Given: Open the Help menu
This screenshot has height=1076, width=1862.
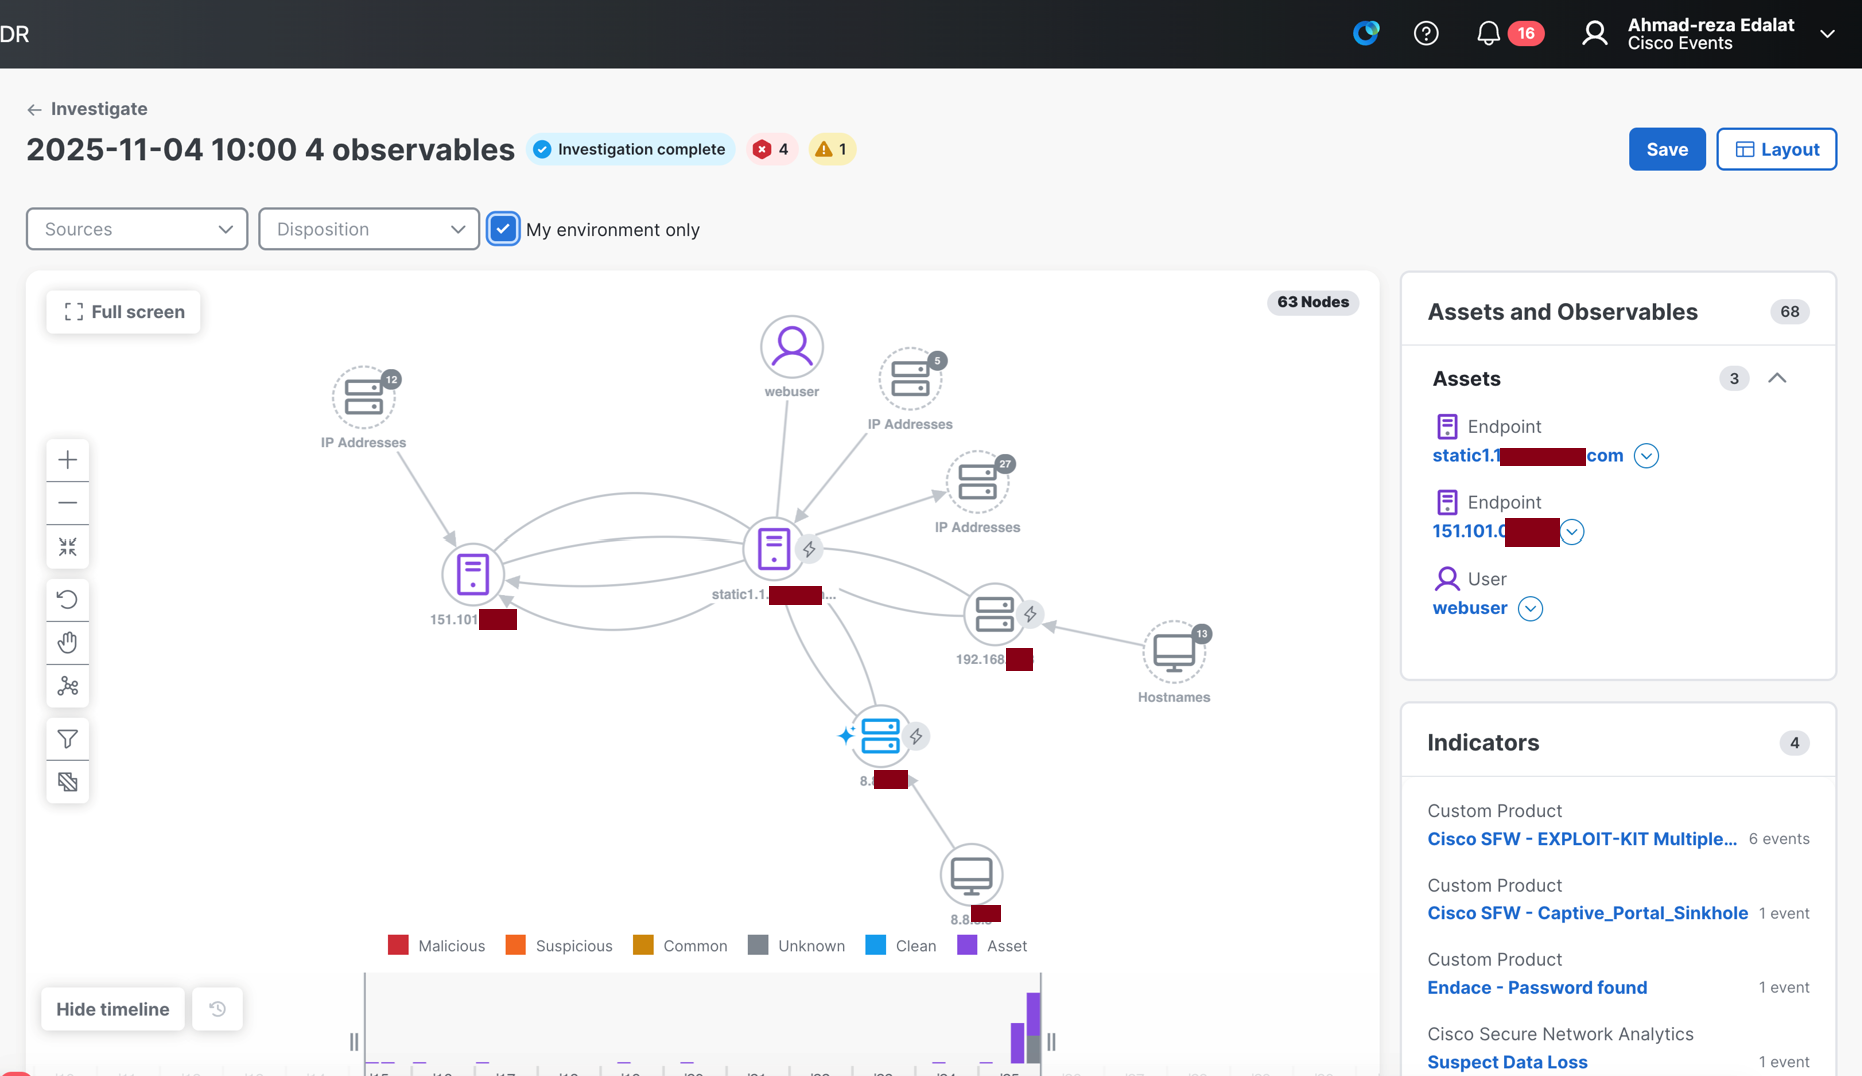Looking at the screenshot, I should pos(1426,33).
